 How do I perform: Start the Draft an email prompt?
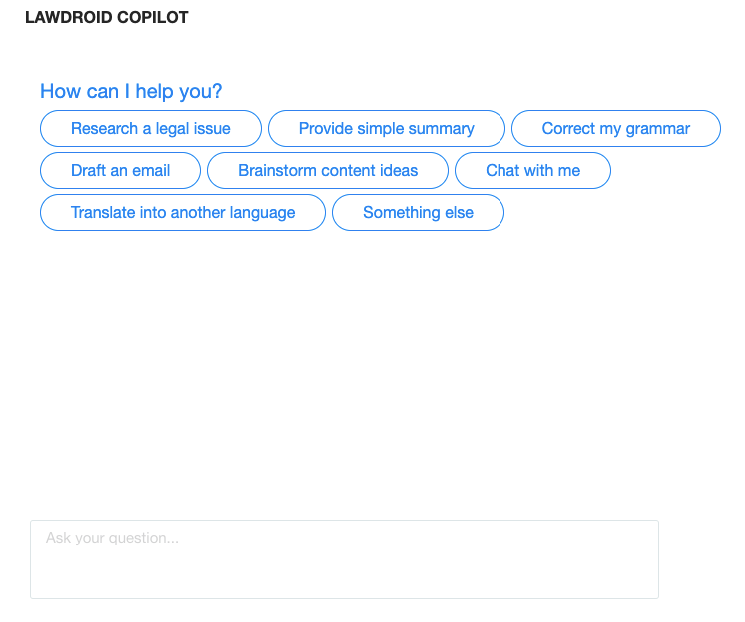pos(120,170)
